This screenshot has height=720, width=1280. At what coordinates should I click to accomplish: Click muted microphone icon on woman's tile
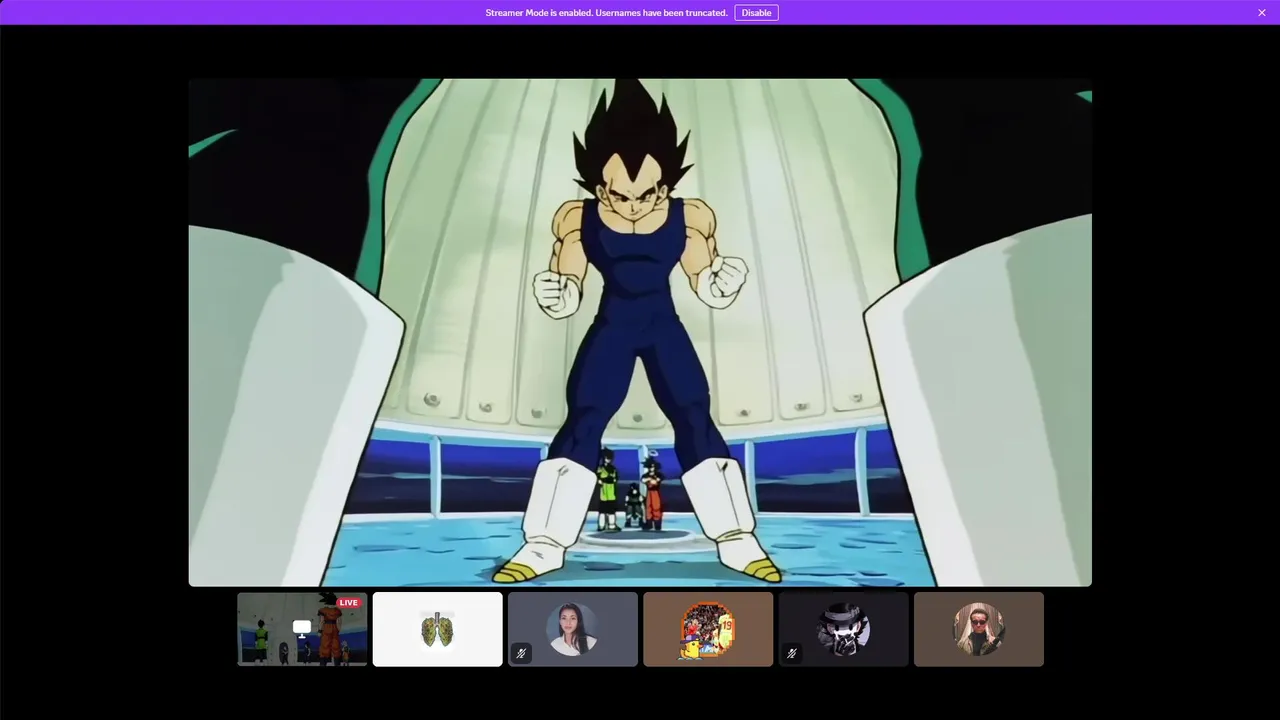pos(521,653)
